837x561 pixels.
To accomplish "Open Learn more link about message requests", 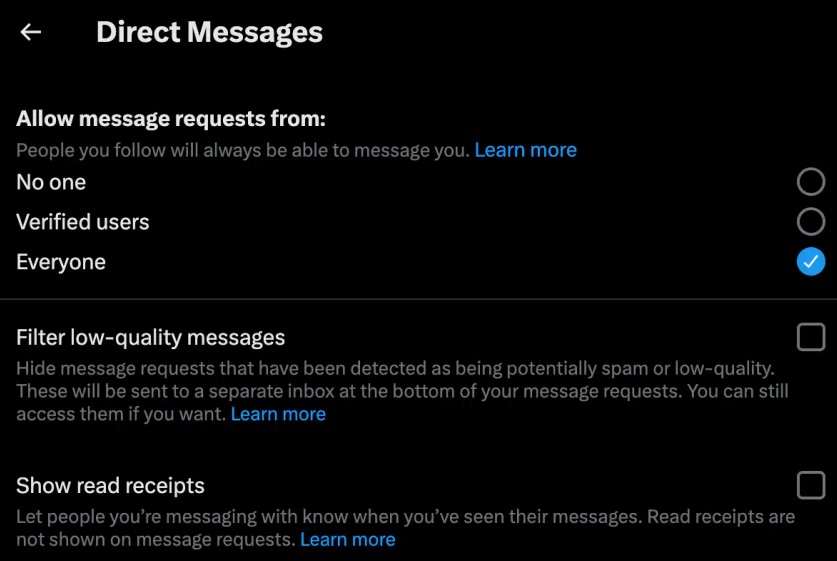I will pyautogui.click(x=525, y=150).
